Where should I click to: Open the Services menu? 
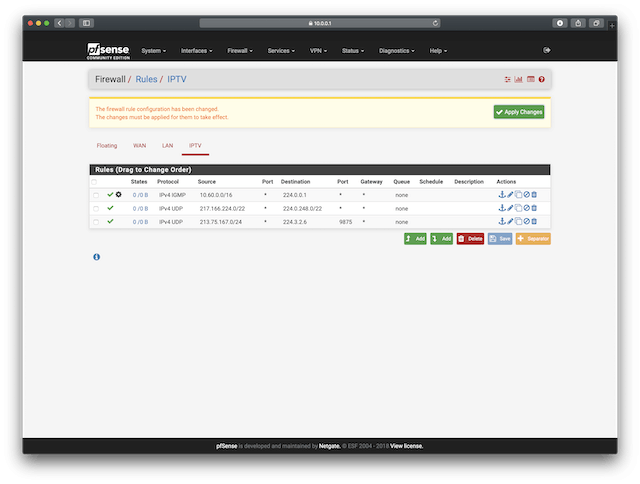[281, 51]
